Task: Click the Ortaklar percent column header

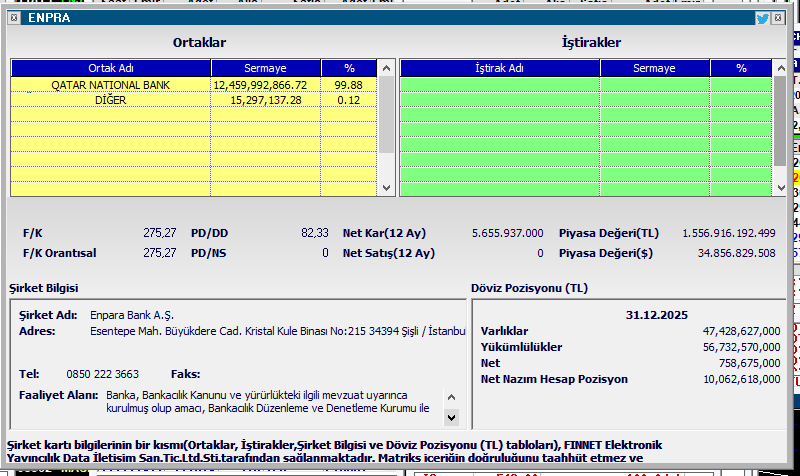Action: coord(349,68)
